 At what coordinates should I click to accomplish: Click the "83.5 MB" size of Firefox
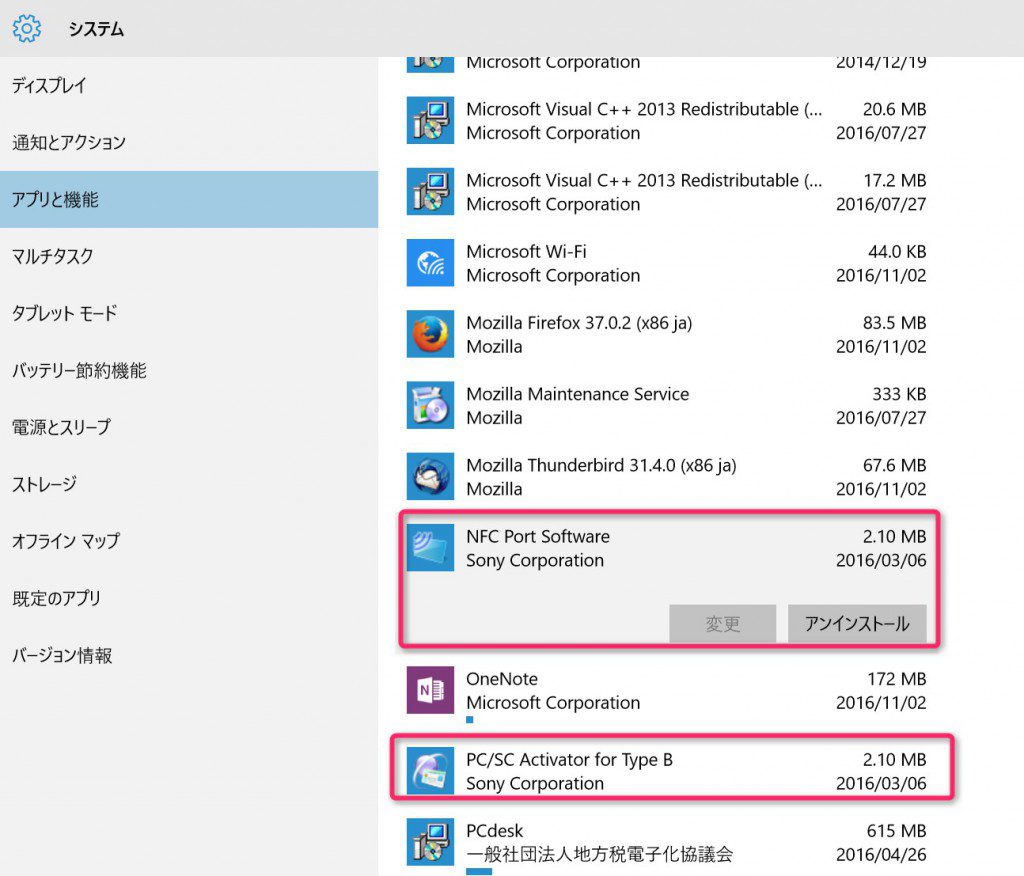[894, 323]
